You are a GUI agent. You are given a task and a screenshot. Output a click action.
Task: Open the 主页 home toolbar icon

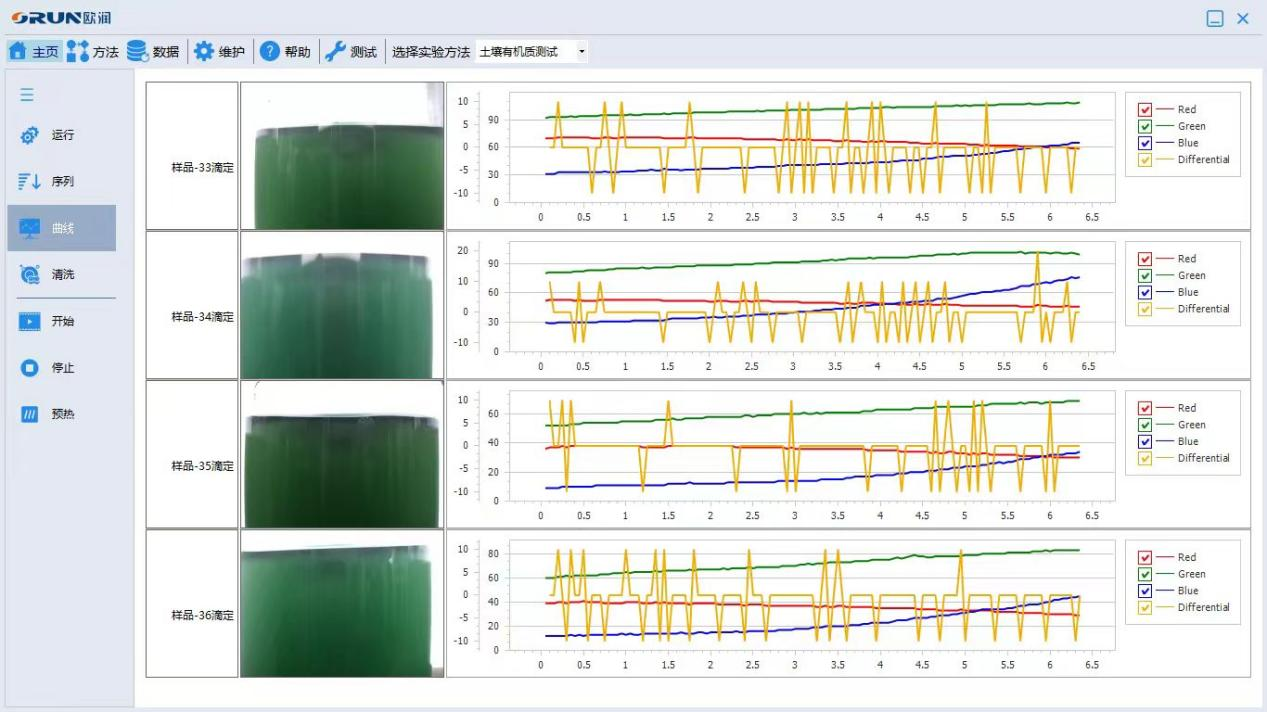coord(17,52)
